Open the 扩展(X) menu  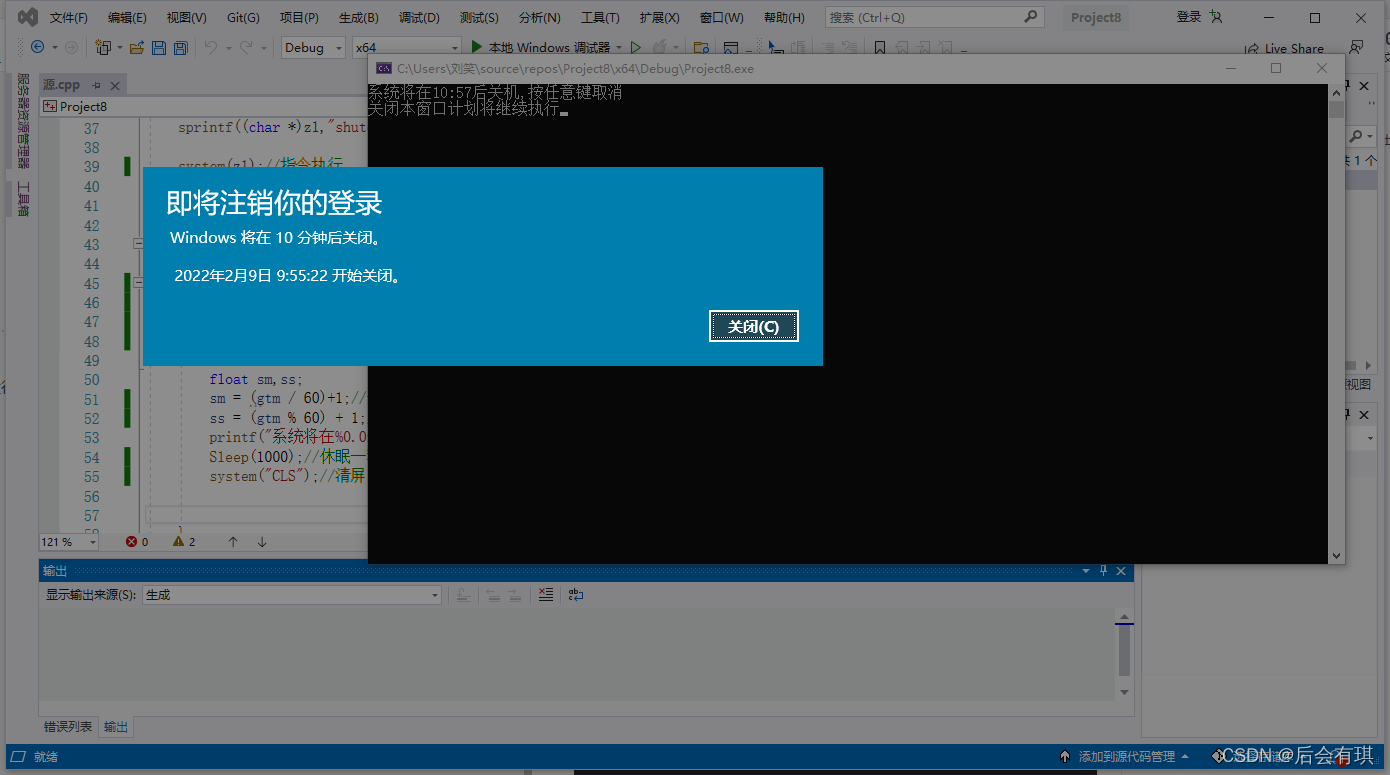(x=660, y=18)
